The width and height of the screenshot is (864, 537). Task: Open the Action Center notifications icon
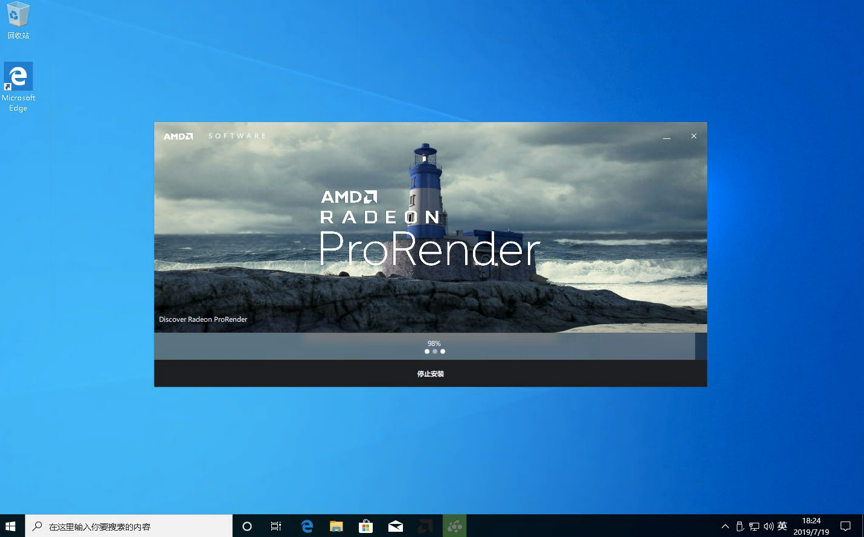coord(845,526)
